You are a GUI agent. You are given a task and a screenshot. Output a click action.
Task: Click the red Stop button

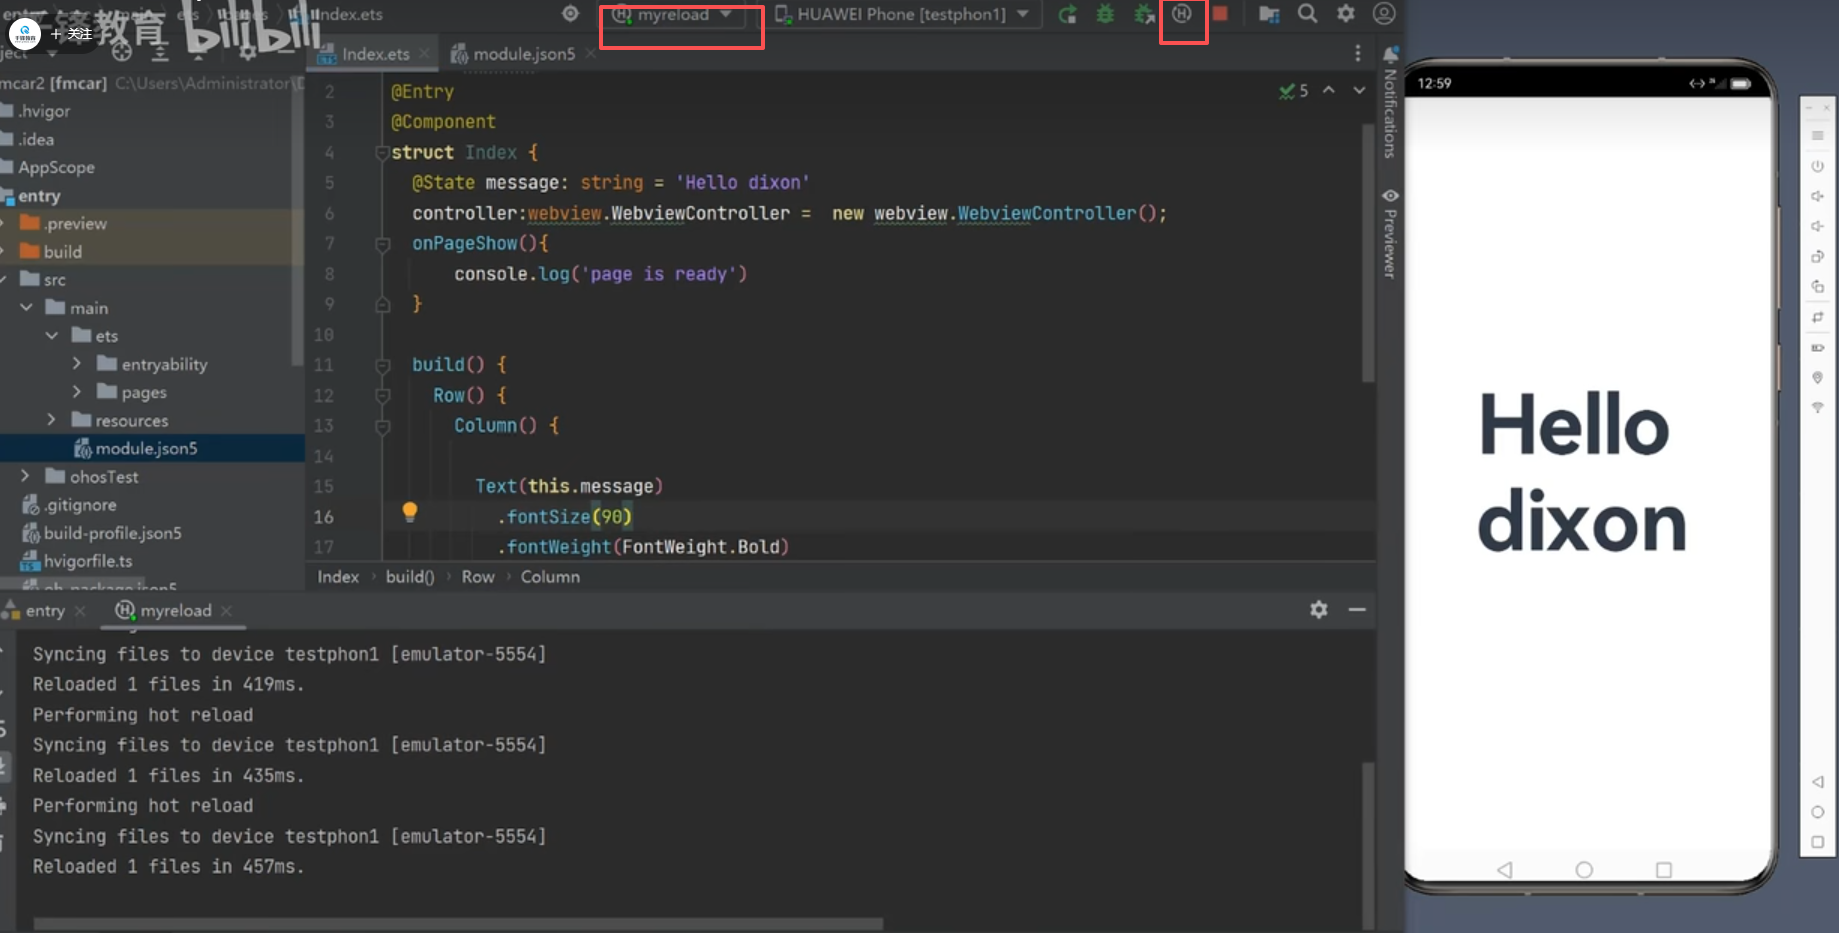point(1220,14)
